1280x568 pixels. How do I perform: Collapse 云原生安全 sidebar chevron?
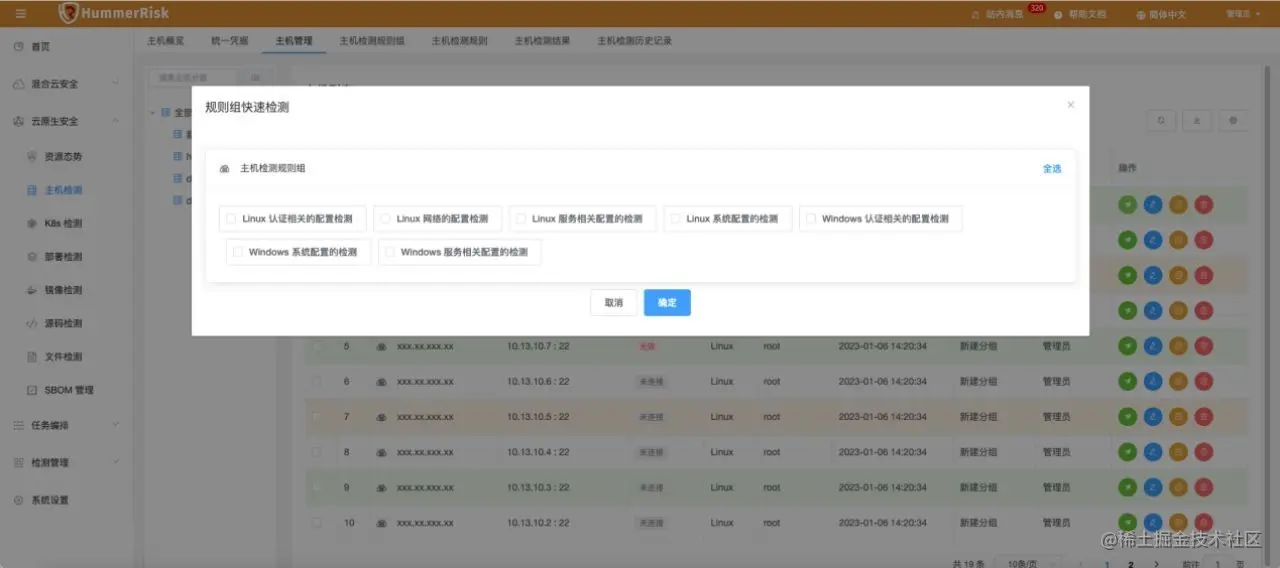(x=115, y=121)
